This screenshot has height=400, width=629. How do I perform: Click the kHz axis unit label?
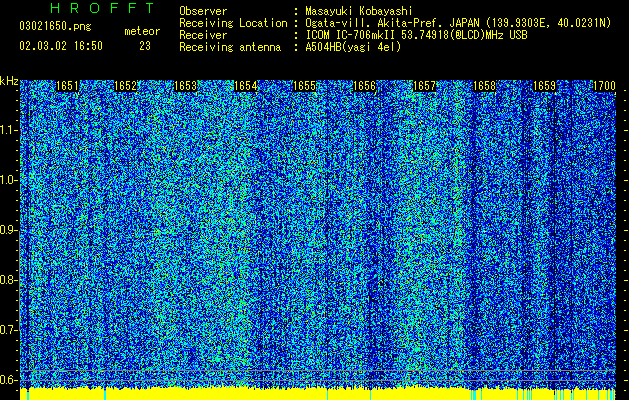[9, 81]
